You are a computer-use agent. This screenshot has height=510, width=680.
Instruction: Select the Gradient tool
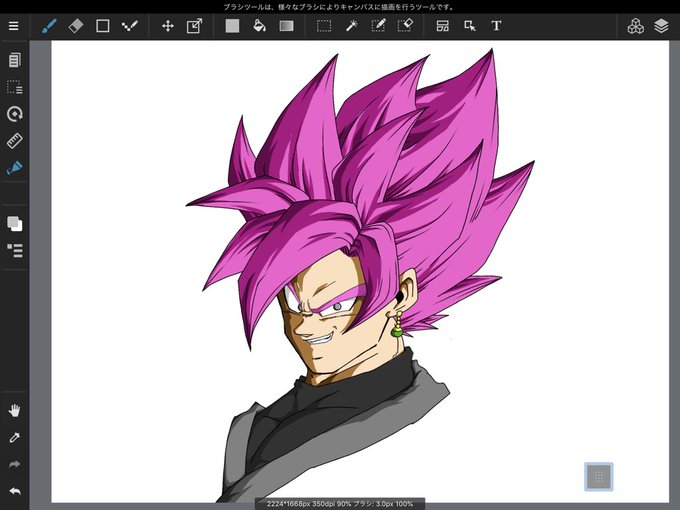pos(286,26)
